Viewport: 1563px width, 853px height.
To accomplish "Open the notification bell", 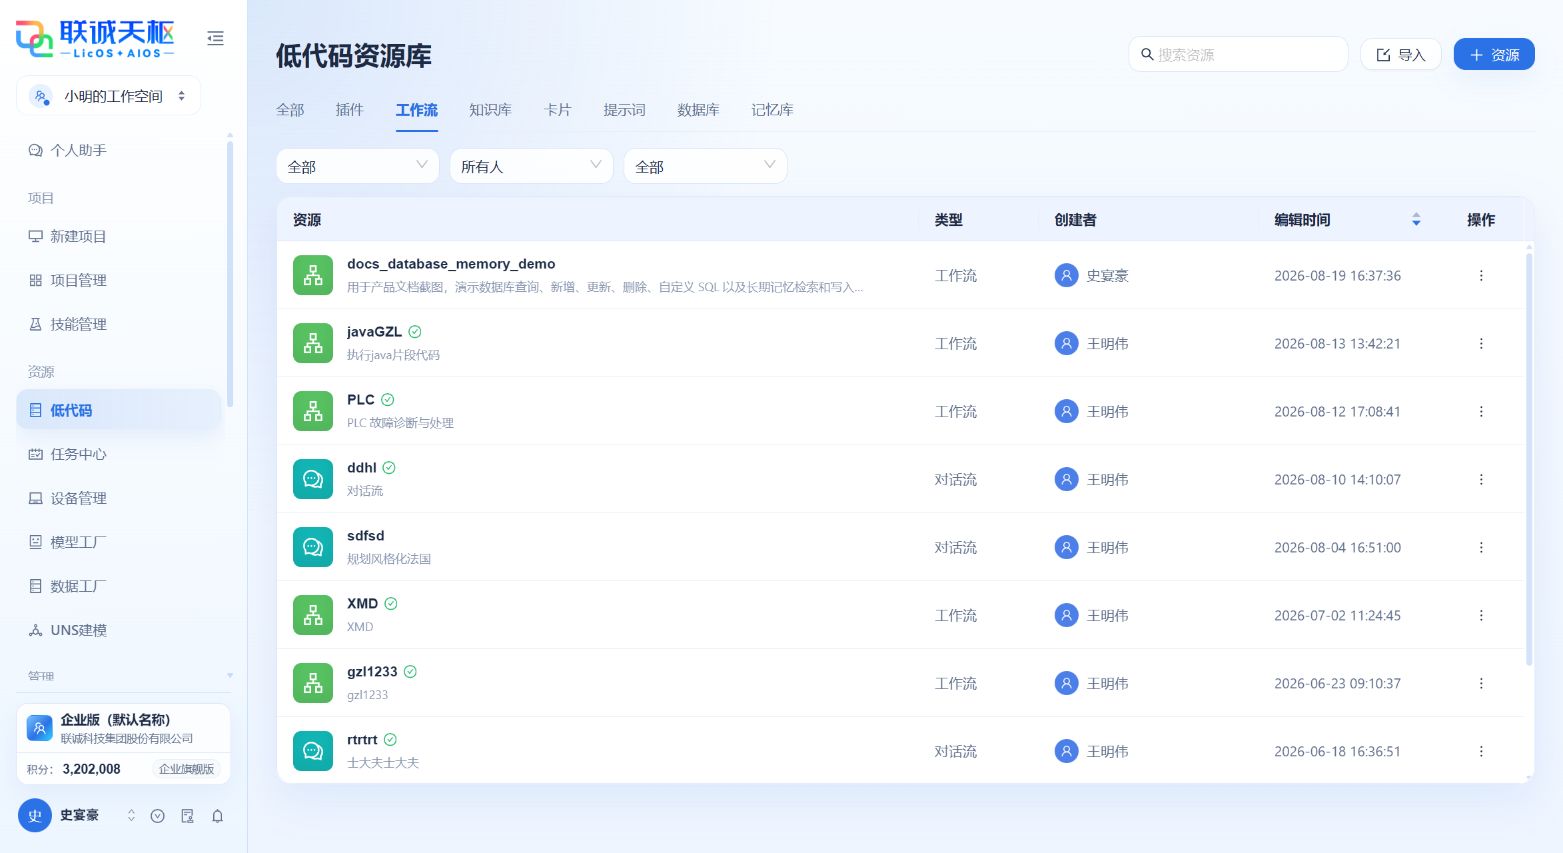I will point(217,816).
